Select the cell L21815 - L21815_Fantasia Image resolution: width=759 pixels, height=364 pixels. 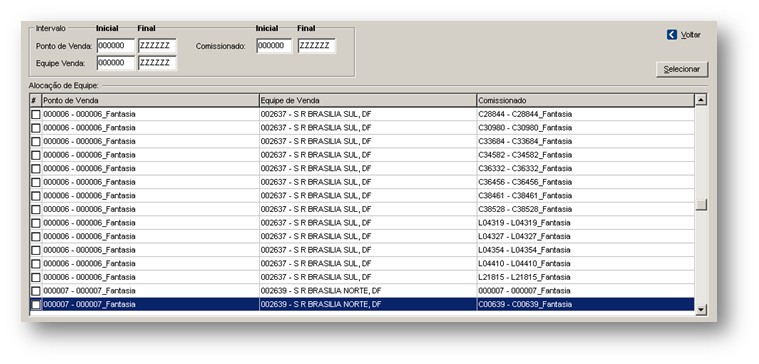point(585,277)
